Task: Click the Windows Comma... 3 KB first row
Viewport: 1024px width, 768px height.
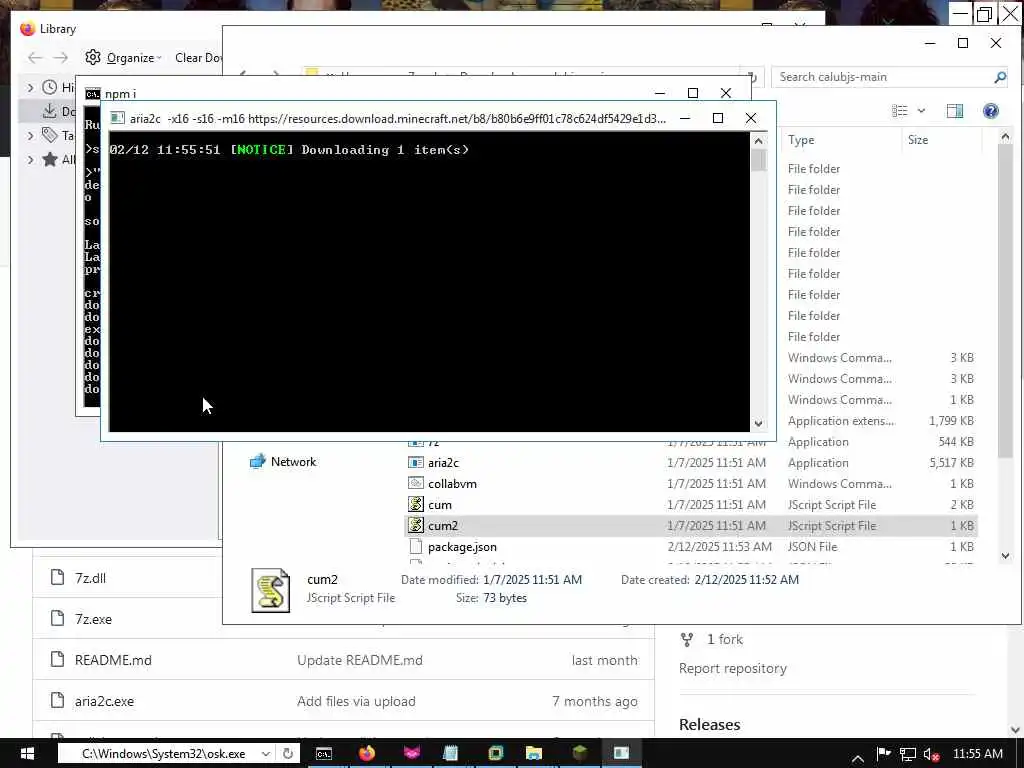Action: tap(881, 357)
